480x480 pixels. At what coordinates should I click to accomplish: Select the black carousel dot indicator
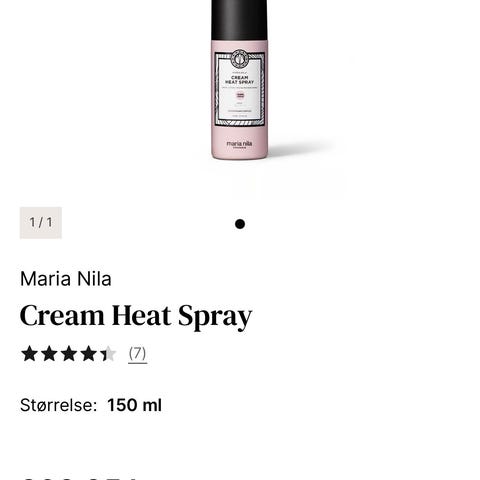pos(240,224)
